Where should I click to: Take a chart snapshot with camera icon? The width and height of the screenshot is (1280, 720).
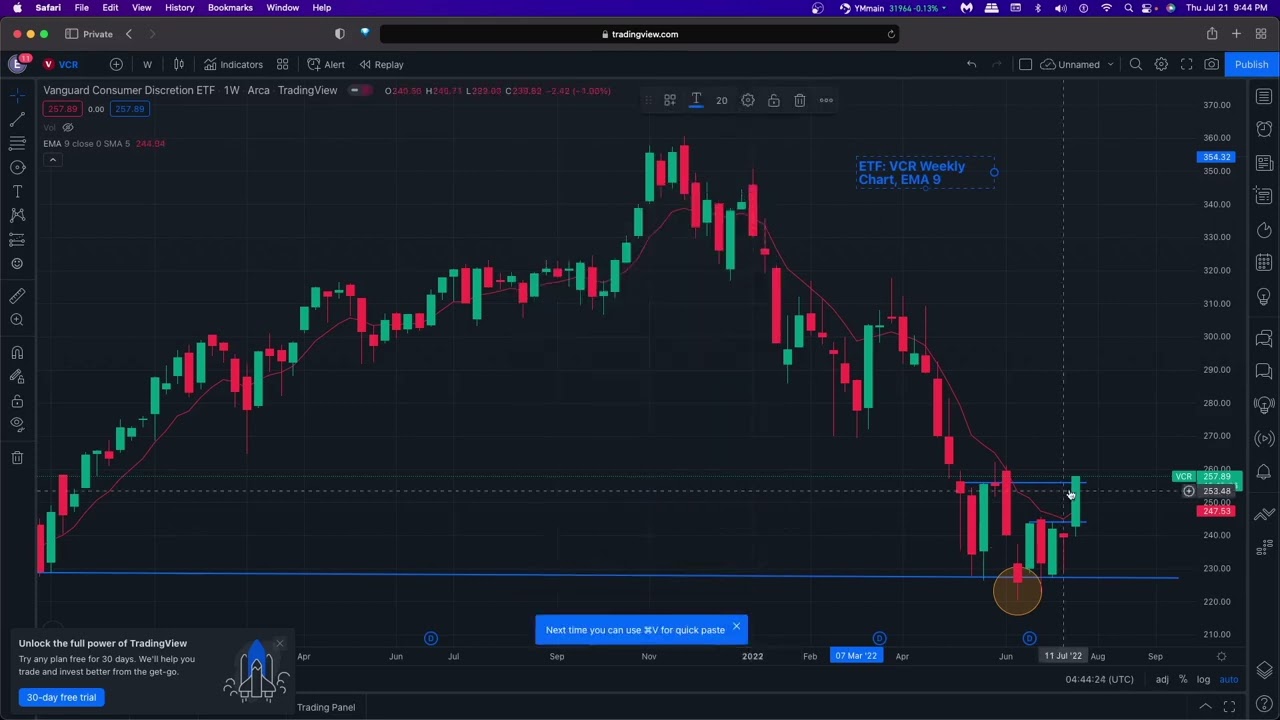click(1211, 64)
